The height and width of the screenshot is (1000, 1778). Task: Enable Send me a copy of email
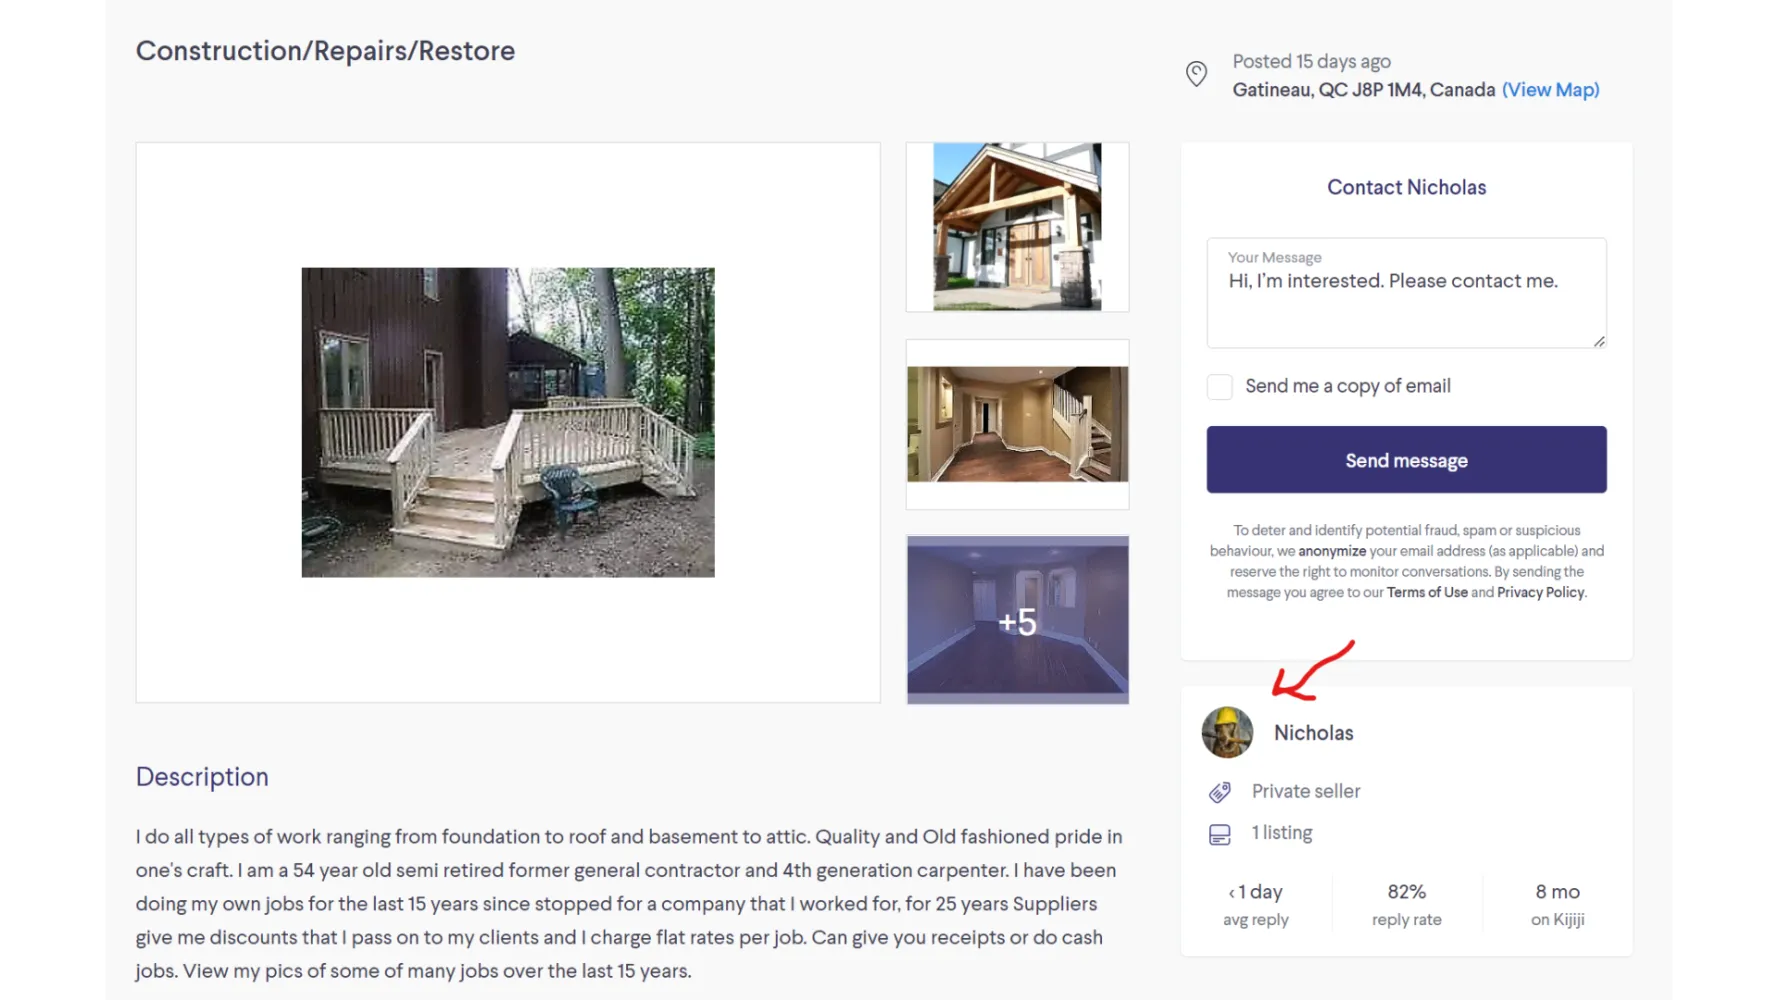[1220, 386]
